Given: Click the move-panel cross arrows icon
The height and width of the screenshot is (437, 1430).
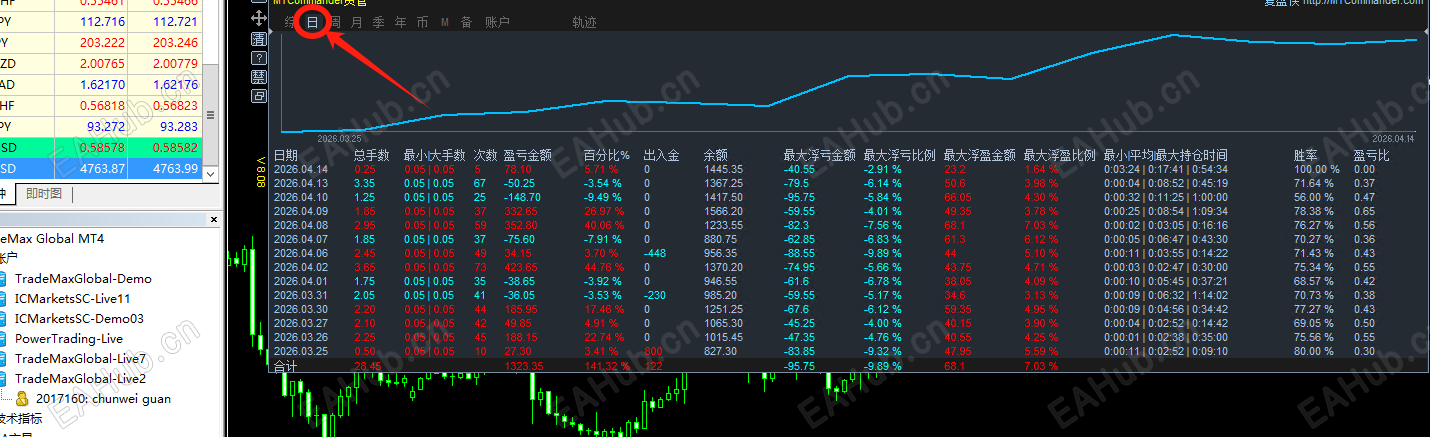Looking at the screenshot, I should [x=259, y=17].
